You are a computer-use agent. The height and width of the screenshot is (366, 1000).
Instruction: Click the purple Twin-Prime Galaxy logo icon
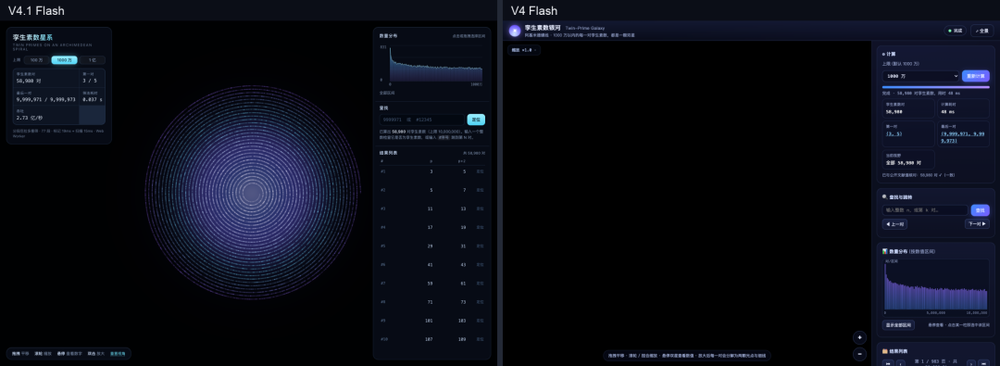[514, 31]
